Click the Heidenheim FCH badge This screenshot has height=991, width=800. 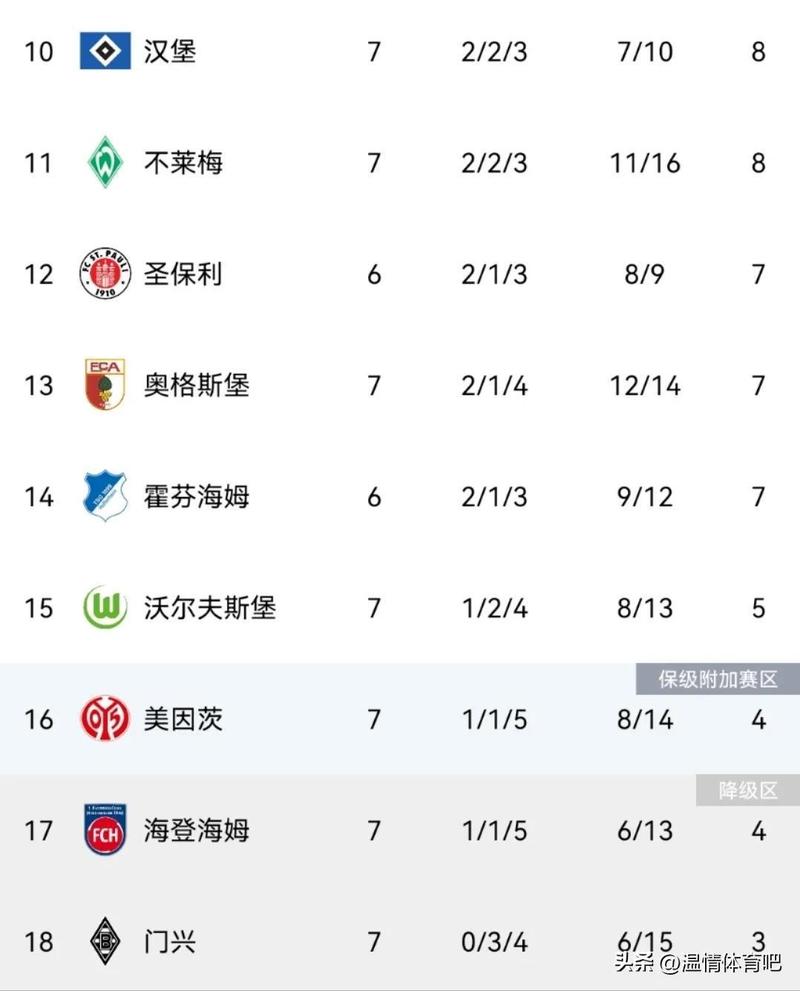pos(105,830)
